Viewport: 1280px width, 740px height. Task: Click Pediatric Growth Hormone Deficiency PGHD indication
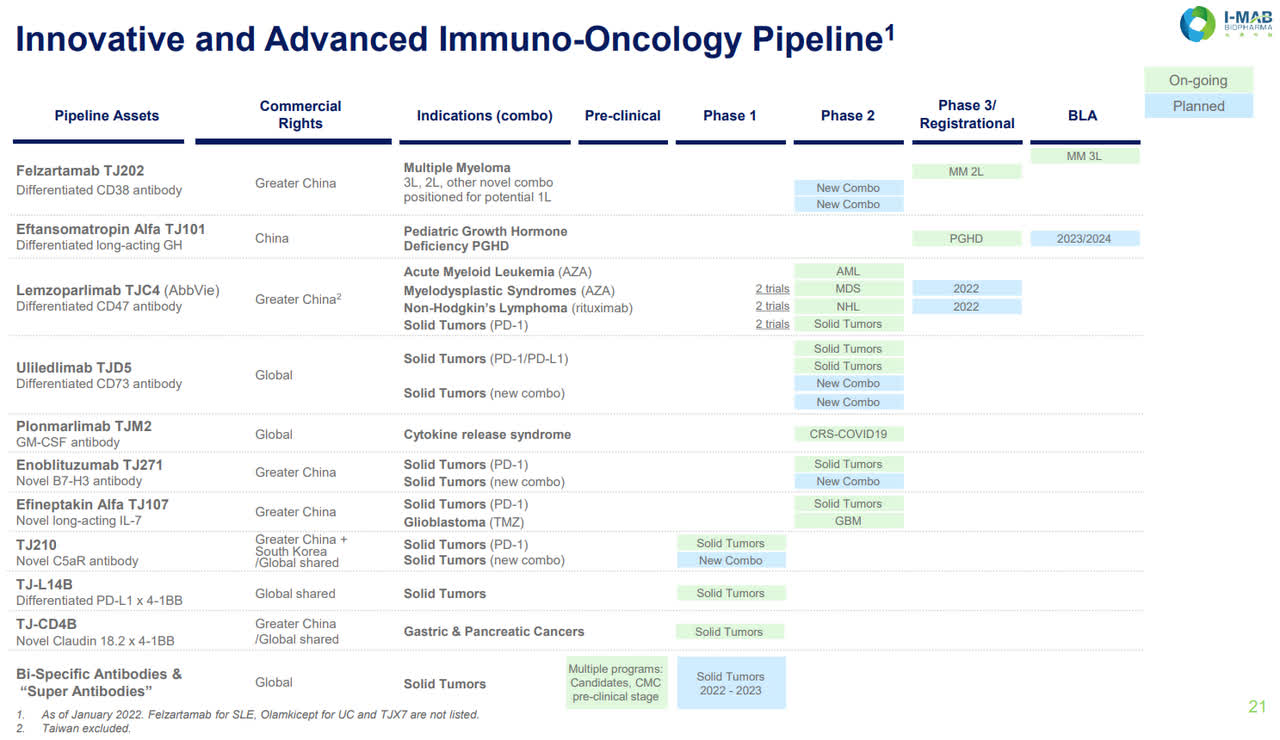[x=485, y=239]
